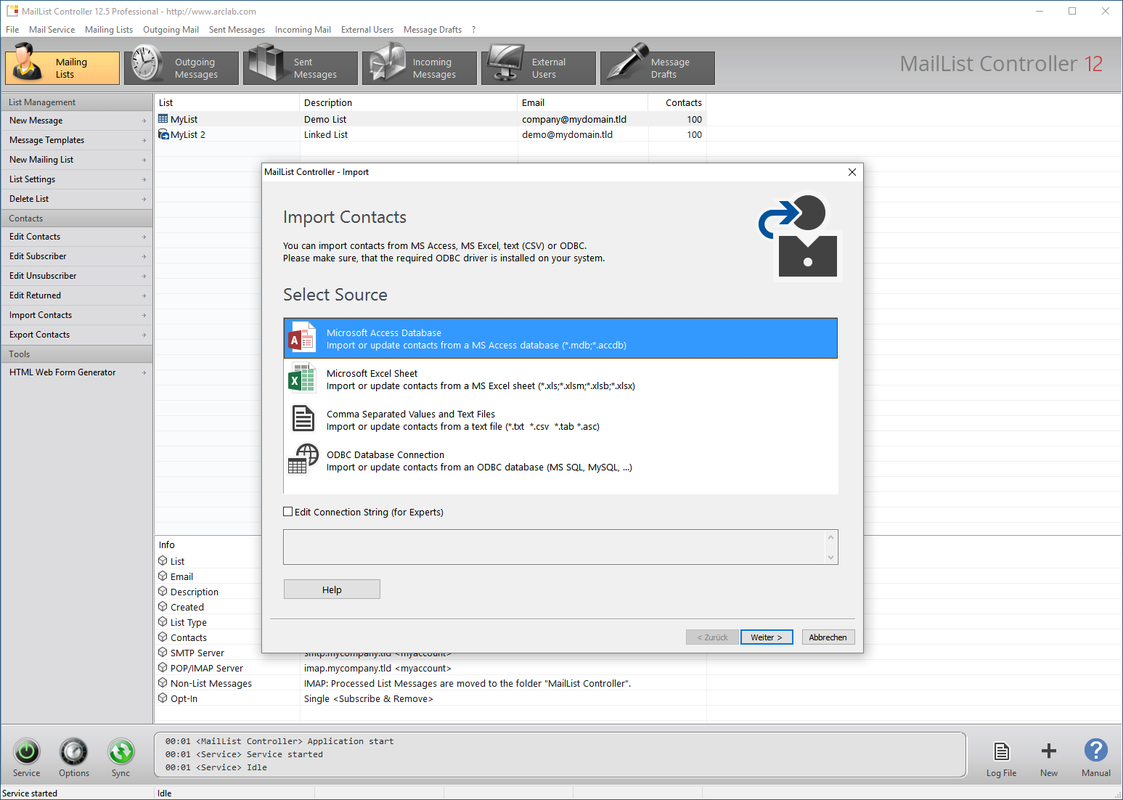The height and width of the screenshot is (800, 1123).
Task: Click the Service power icon
Action: (x=26, y=751)
